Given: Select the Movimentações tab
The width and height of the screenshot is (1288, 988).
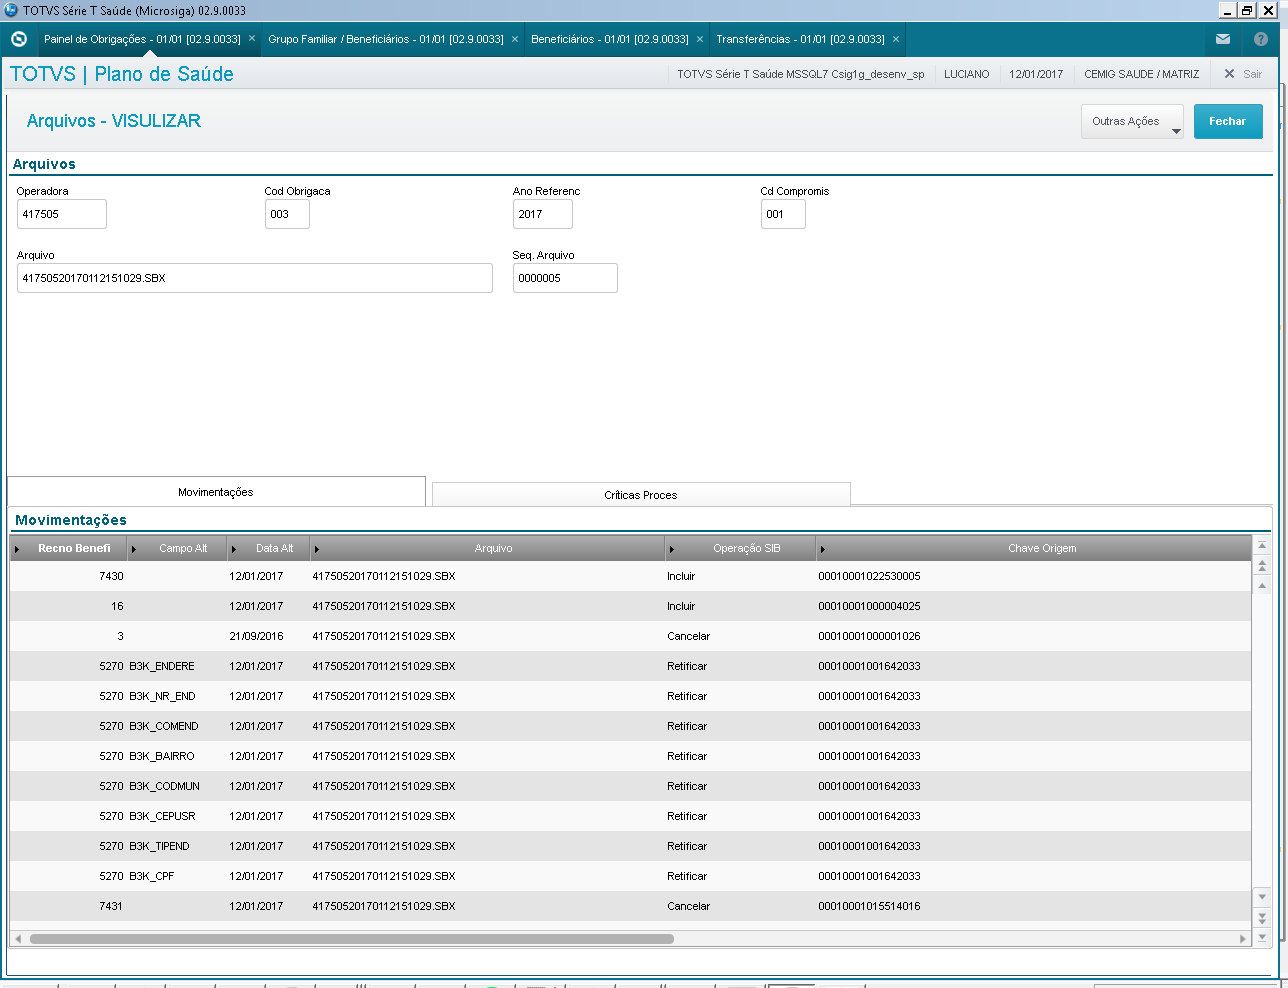Looking at the screenshot, I should click(x=216, y=492).
